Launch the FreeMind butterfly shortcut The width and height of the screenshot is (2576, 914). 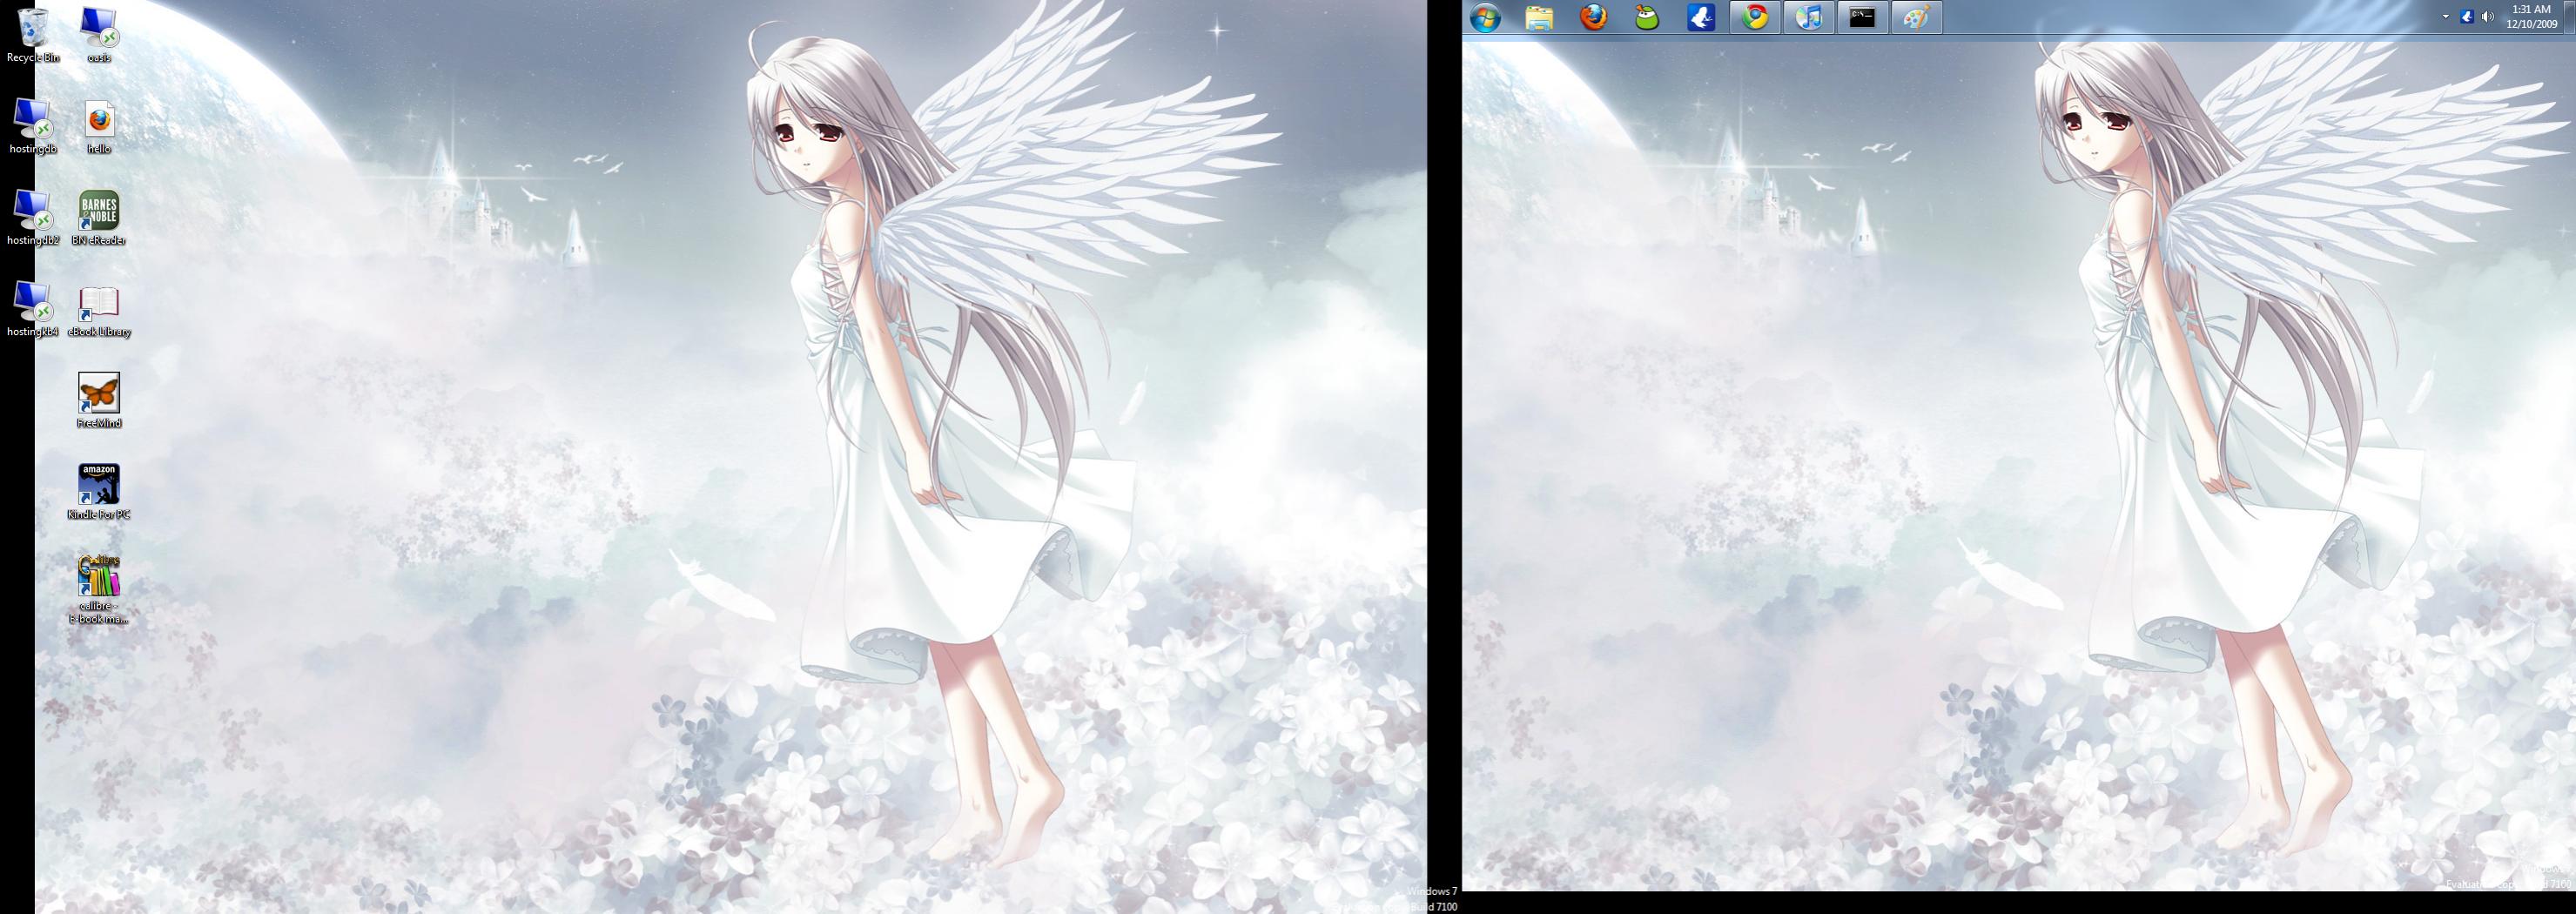coord(99,401)
